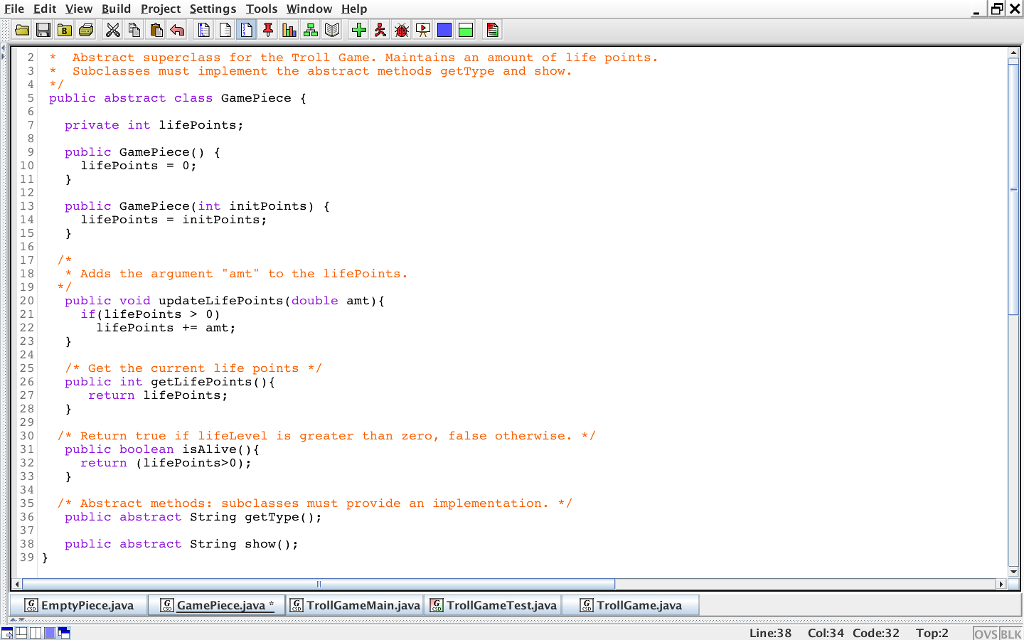Viewport: 1024px width, 640px height.
Task: Place cursor on 'private int lifePoints;' line
Action: [x=153, y=125]
